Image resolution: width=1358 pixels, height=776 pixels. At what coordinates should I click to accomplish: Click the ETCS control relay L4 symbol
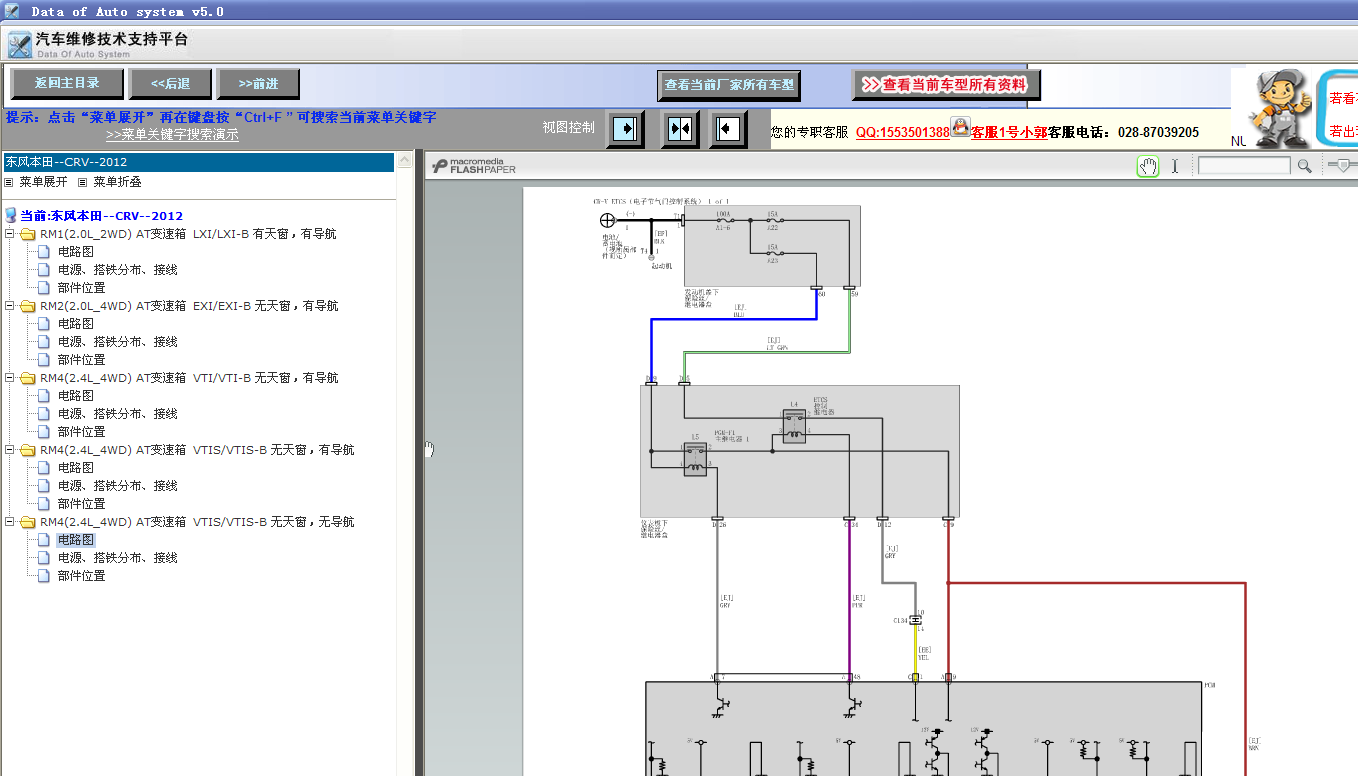(x=794, y=427)
